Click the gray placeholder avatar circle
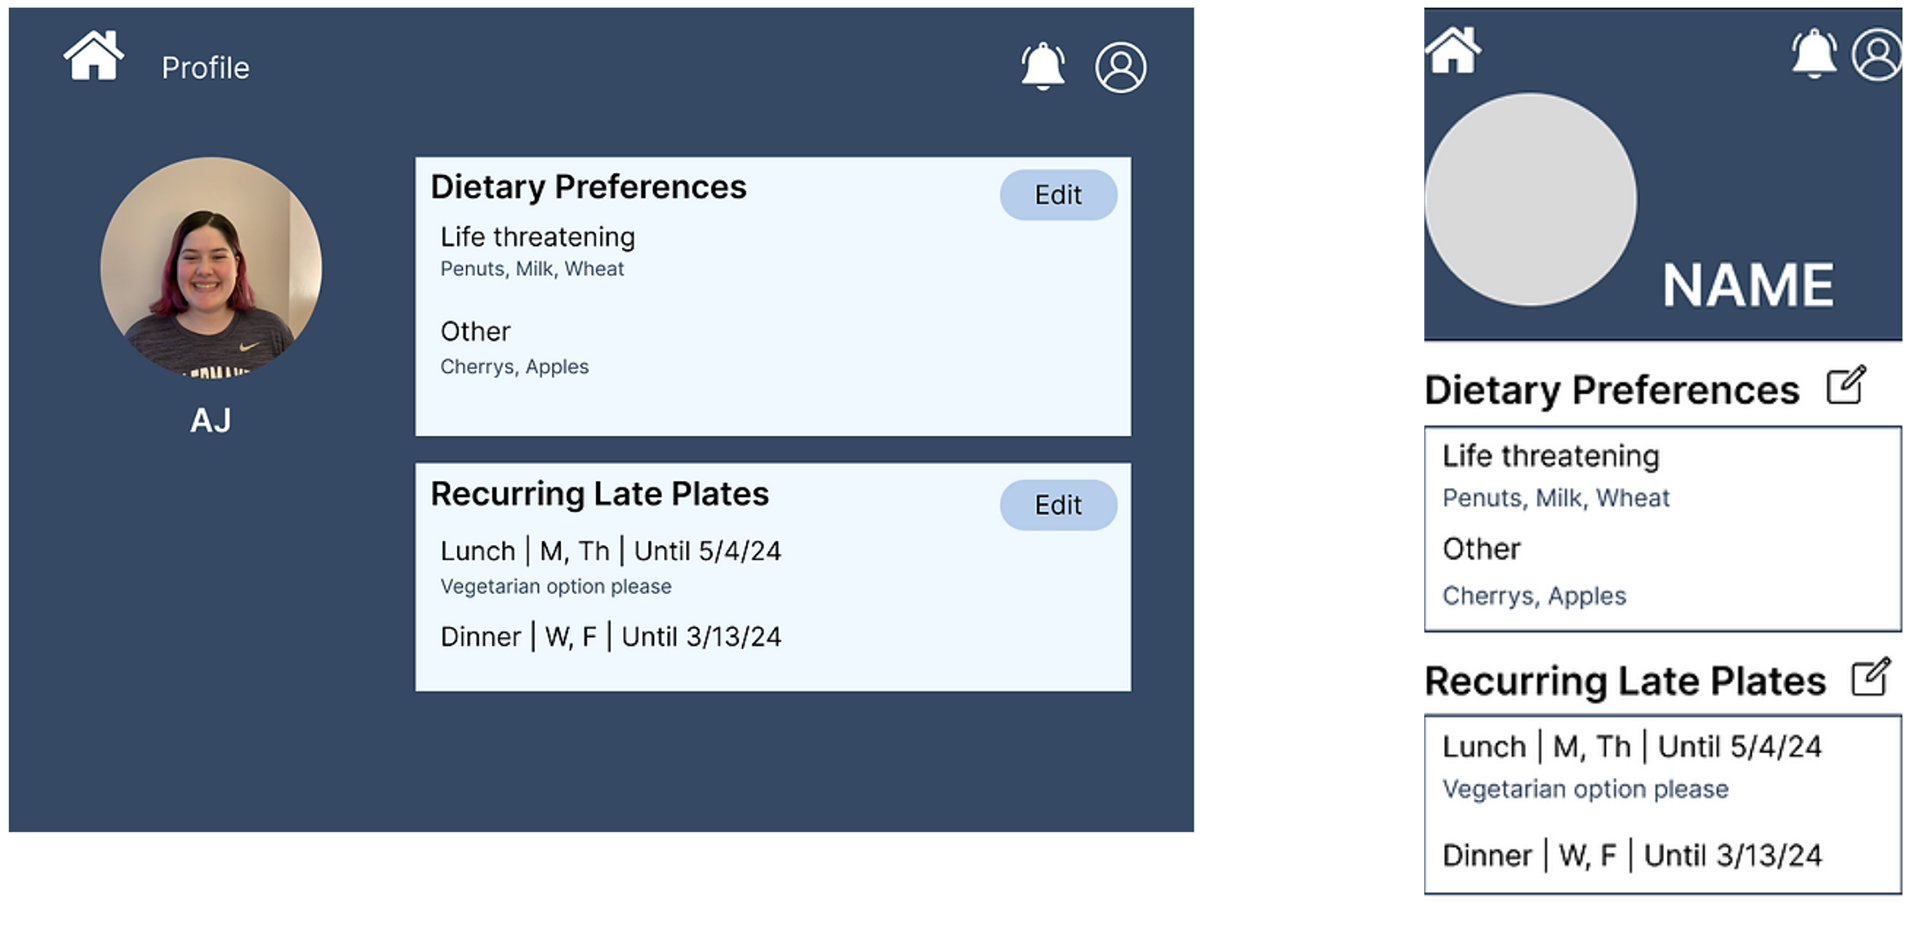1920x927 pixels. 1530,200
